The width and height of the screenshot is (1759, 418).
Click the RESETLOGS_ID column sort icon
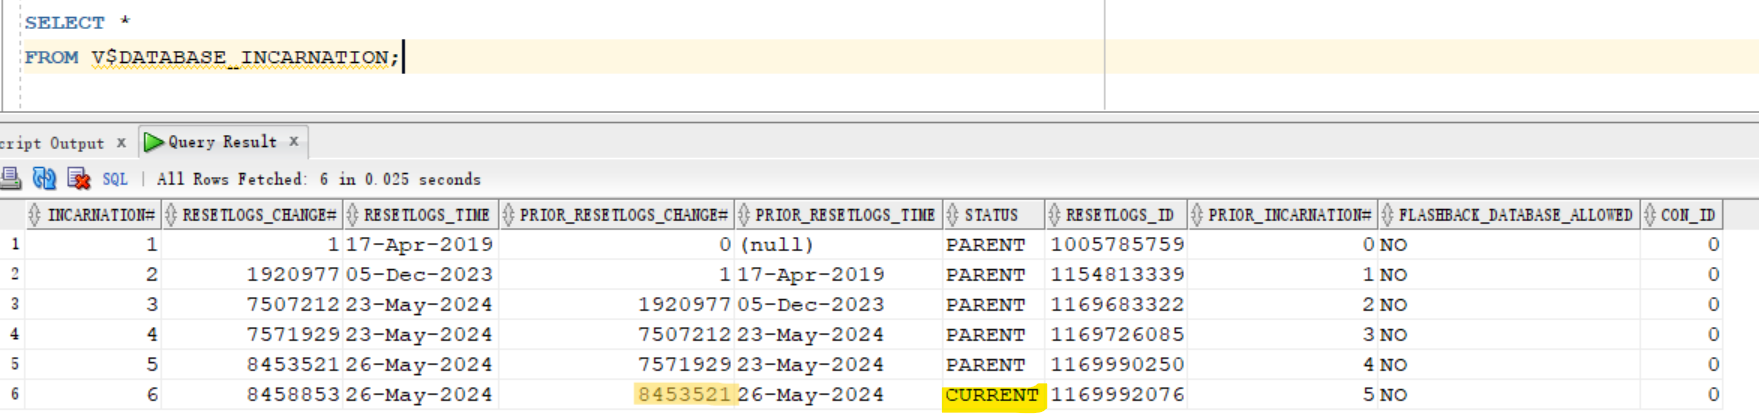pos(1054,215)
